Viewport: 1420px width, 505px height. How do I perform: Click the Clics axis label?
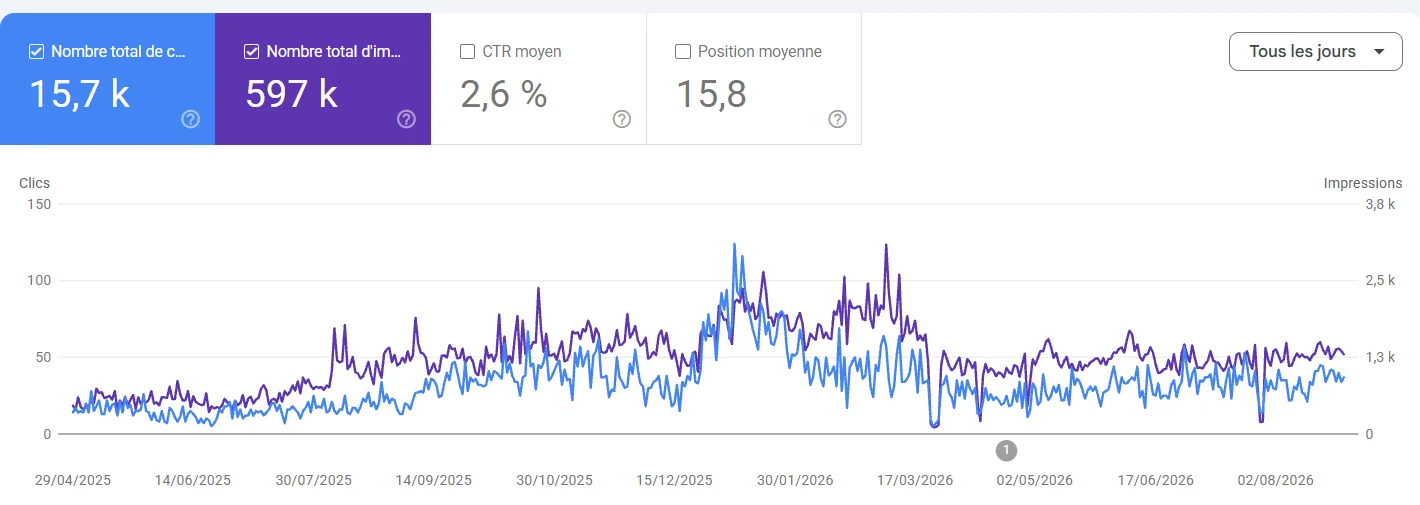point(35,183)
